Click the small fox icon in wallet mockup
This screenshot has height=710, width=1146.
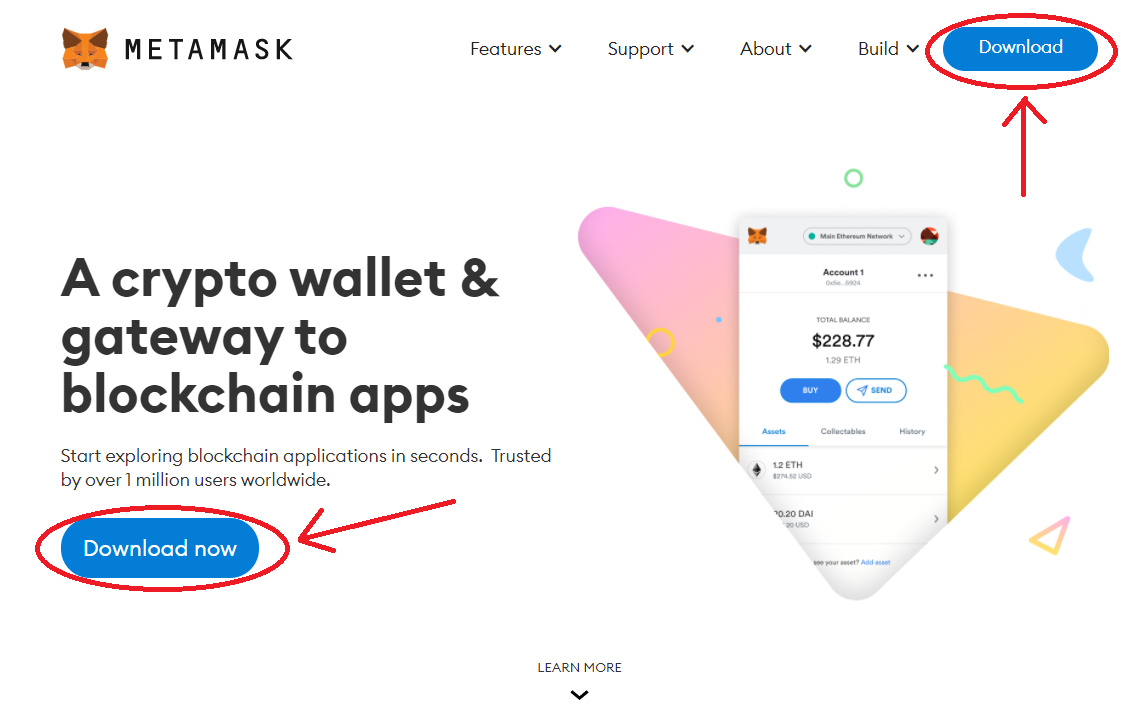[757, 236]
